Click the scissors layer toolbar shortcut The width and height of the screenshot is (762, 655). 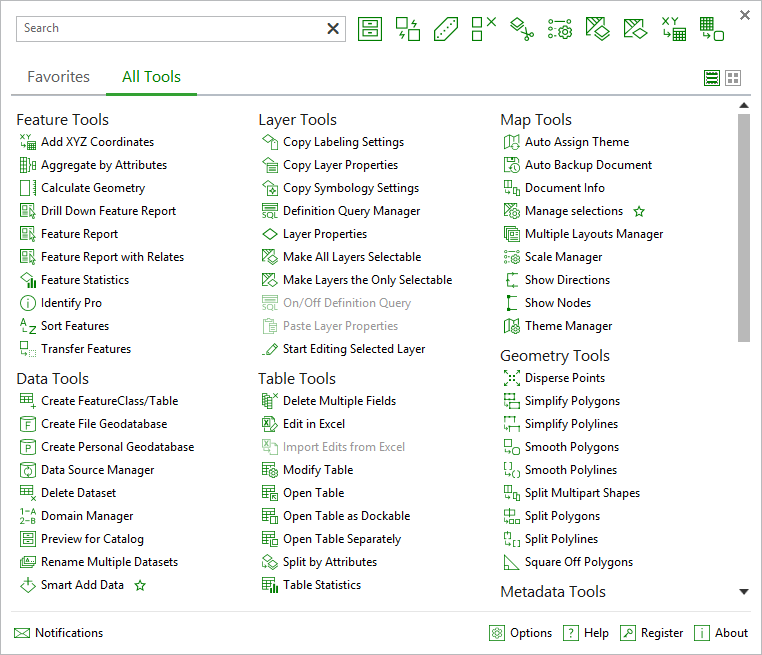pyautogui.click(x=521, y=29)
